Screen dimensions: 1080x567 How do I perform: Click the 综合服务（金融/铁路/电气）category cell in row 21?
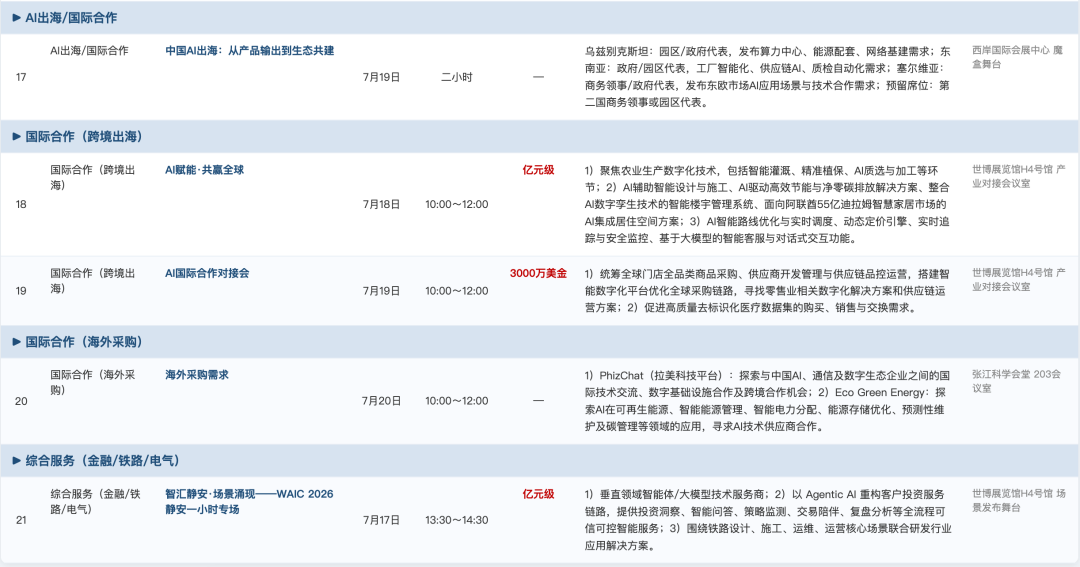[95, 502]
